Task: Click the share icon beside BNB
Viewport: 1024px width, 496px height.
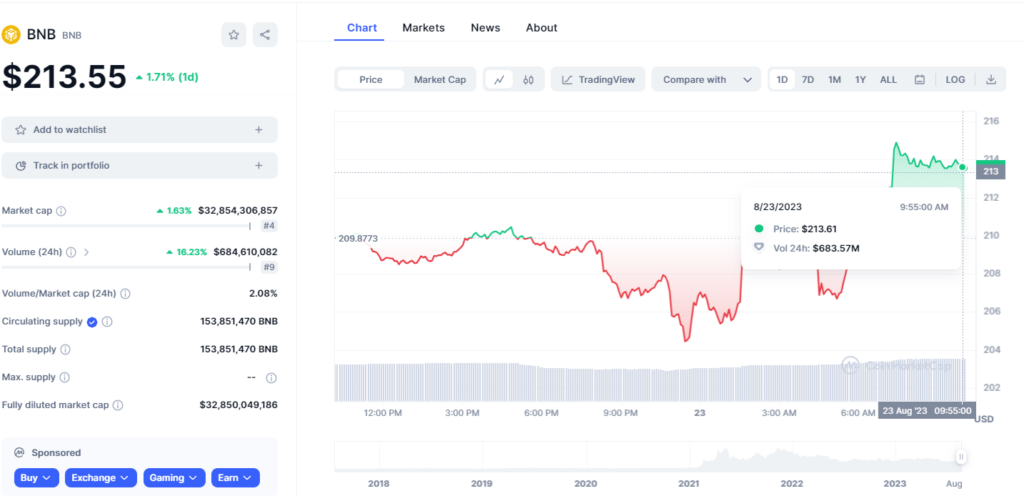Action: [x=265, y=35]
